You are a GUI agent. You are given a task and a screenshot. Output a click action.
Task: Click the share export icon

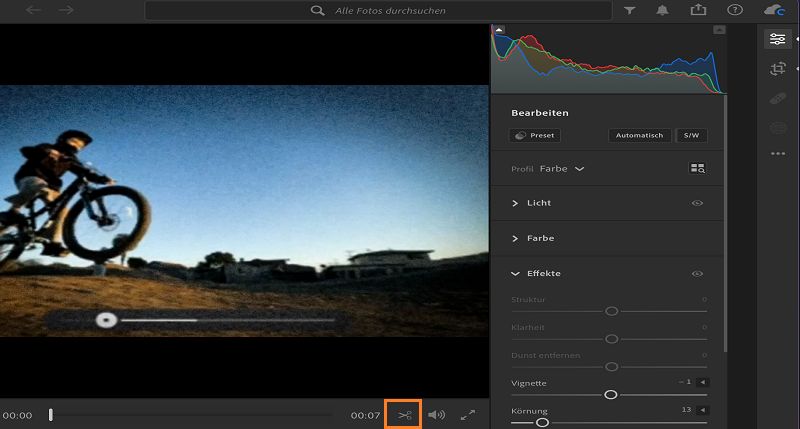coord(698,10)
